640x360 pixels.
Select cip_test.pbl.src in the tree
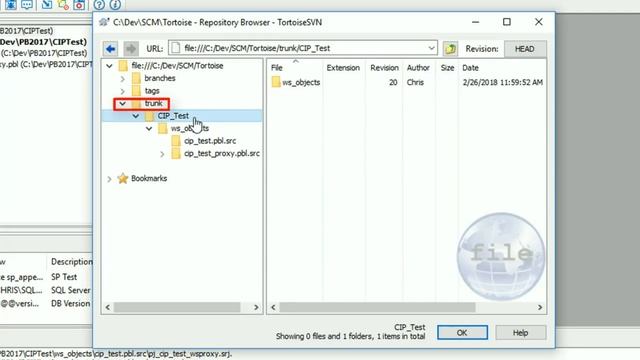tap(210, 141)
